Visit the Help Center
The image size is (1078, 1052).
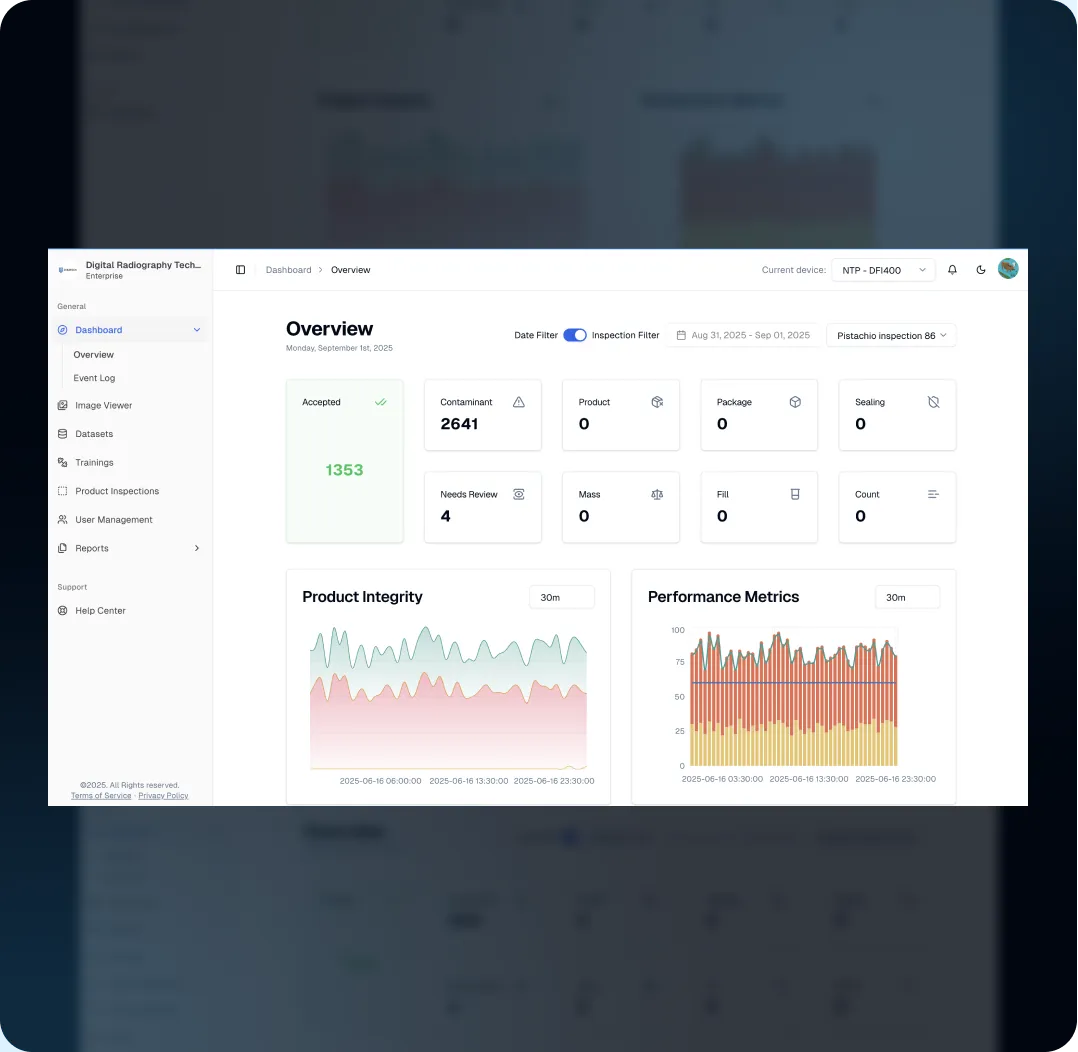100,610
